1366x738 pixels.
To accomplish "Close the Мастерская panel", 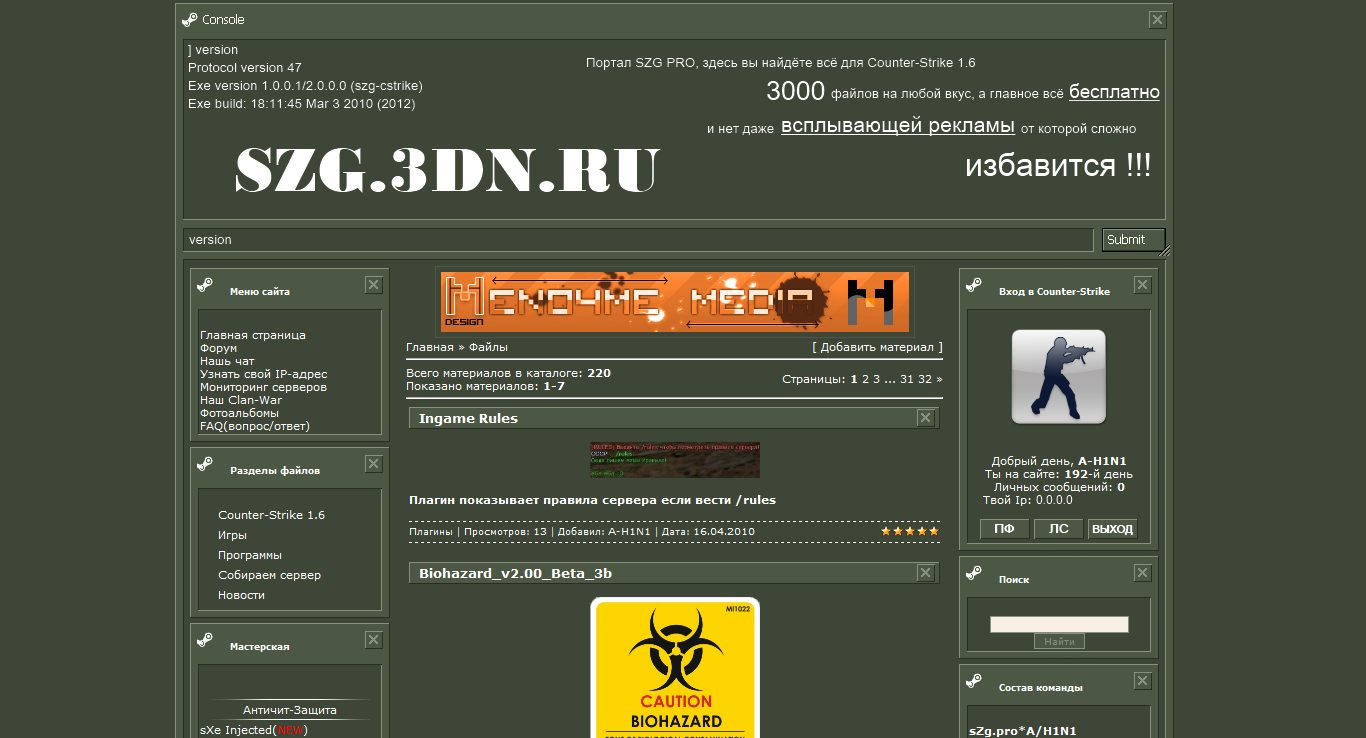I will [373, 640].
